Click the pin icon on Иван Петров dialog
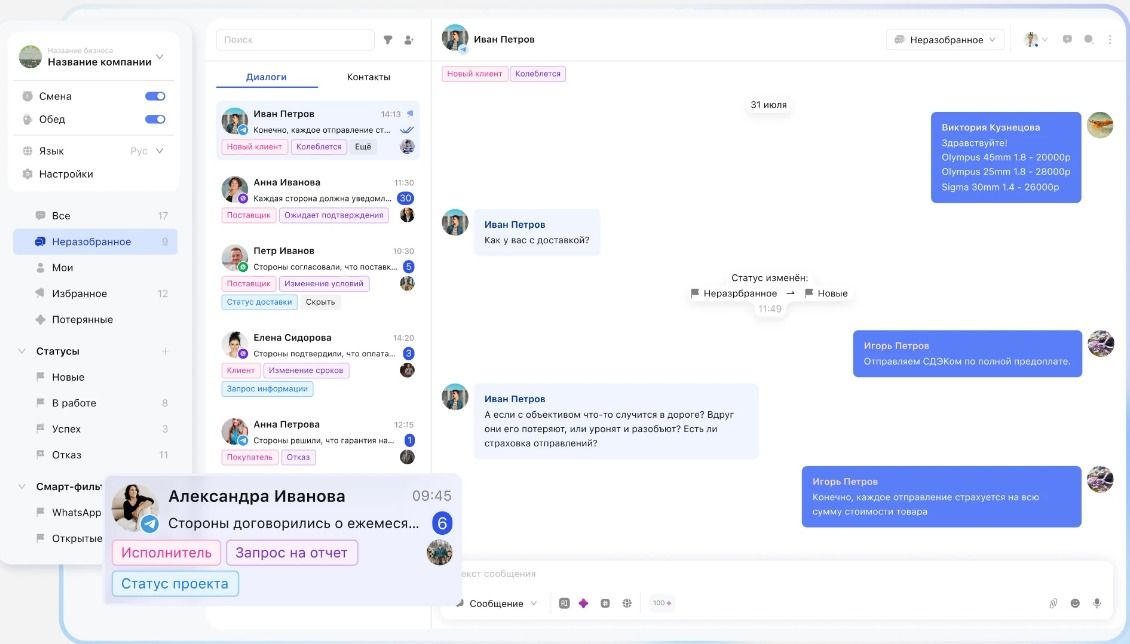This screenshot has width=1130, height=644. (x=410, y=113)
